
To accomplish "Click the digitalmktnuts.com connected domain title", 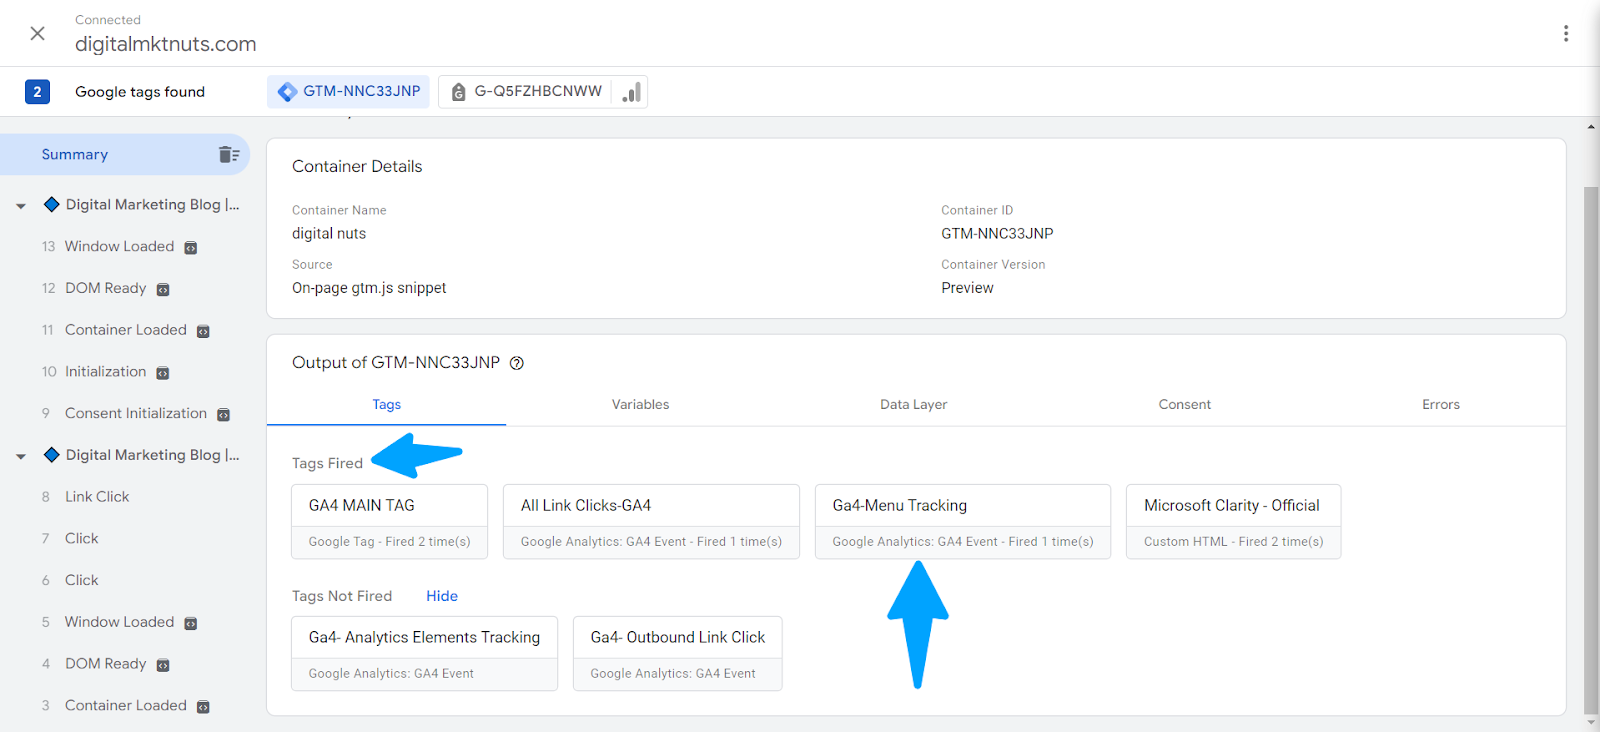I will (x=166, y=44).
